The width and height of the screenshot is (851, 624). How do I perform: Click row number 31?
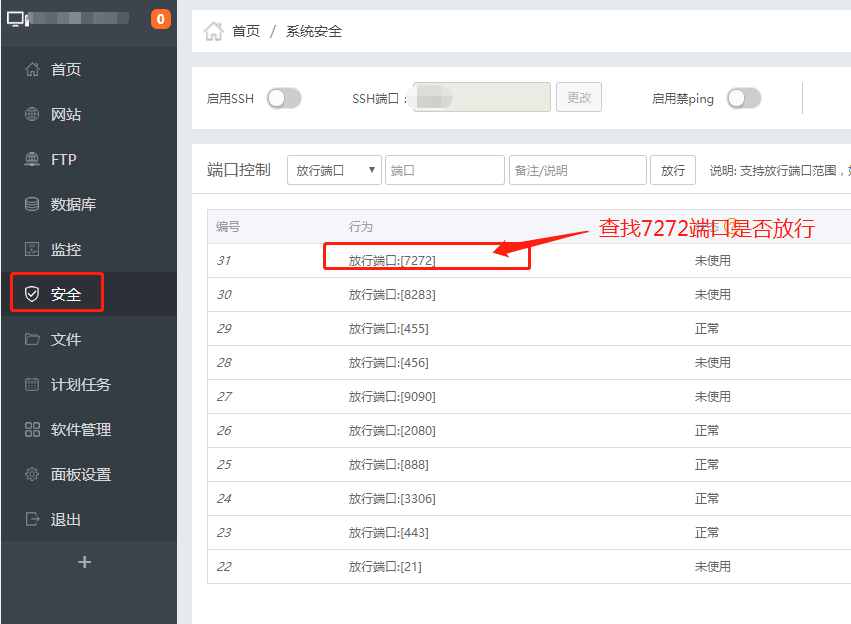point(224,260)
